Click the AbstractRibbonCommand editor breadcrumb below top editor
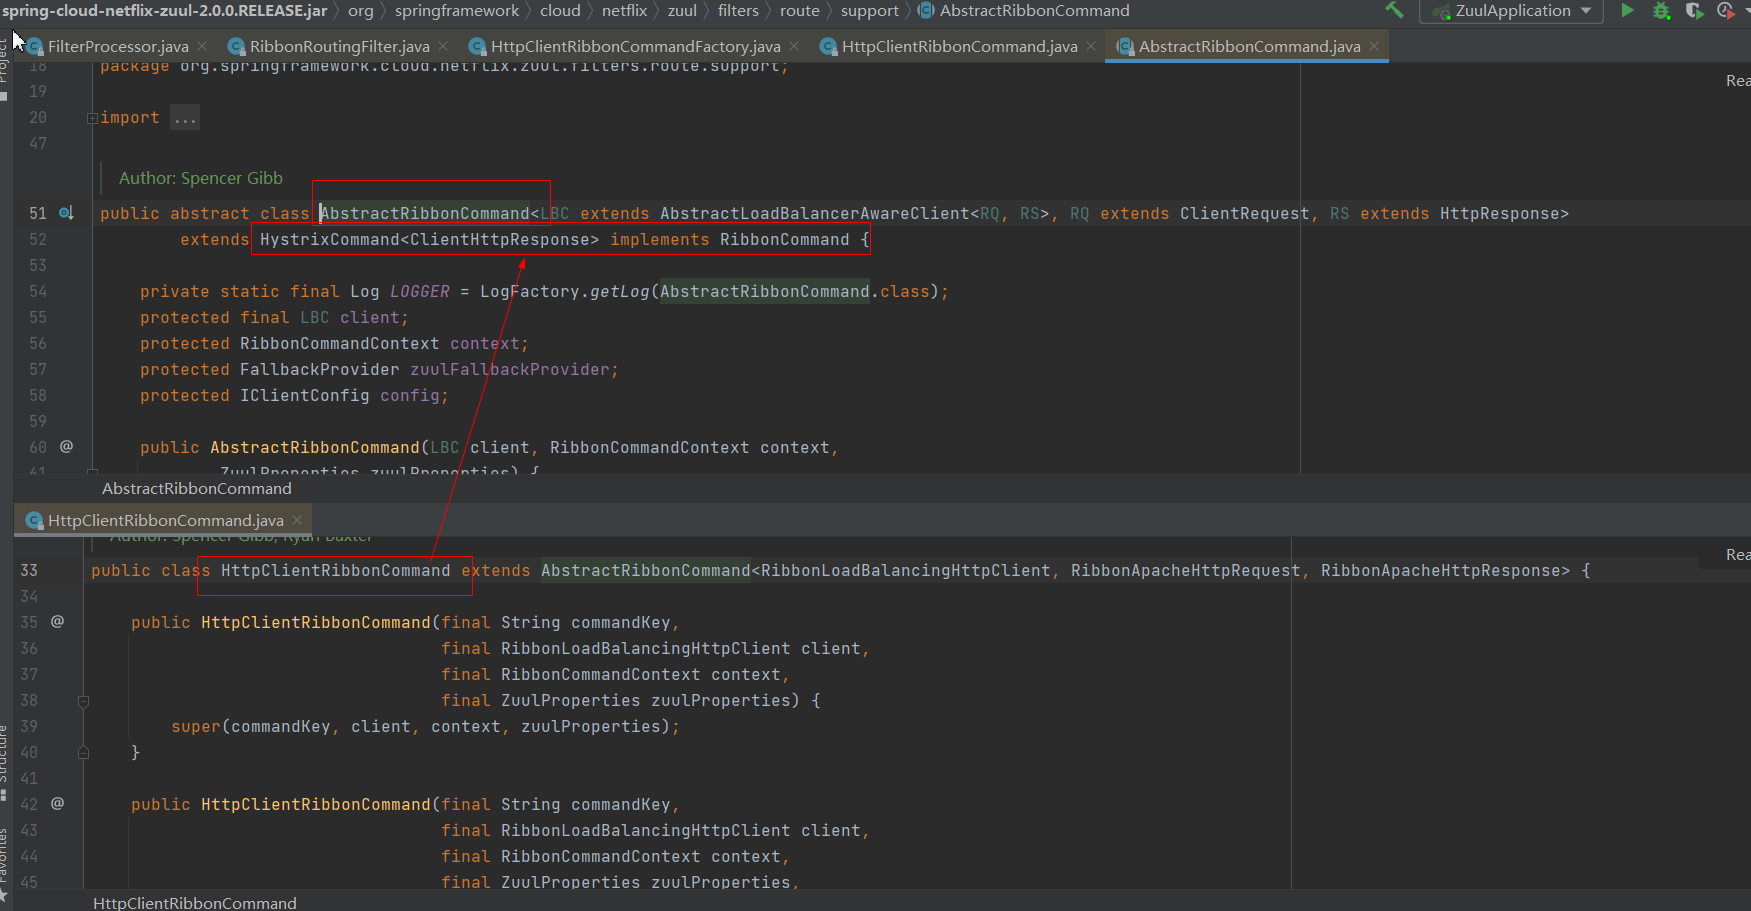The width and height of the screenshot is (1751, 911). coord(197,489)
